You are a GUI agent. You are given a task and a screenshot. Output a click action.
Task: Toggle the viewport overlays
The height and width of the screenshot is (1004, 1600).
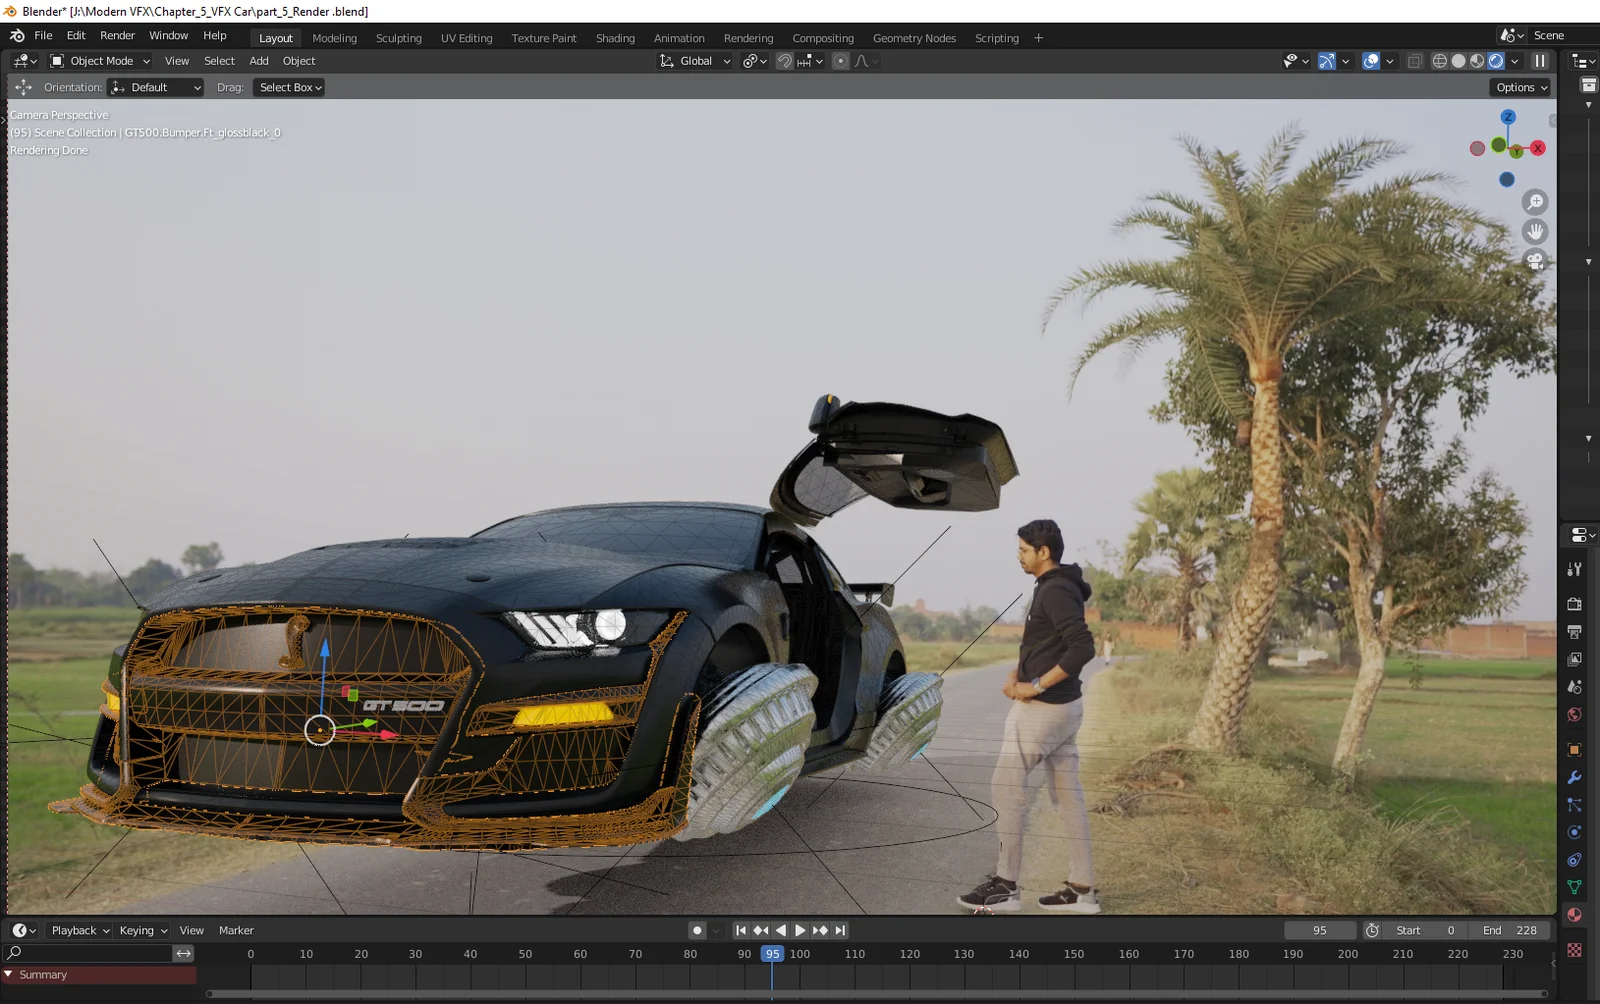pyautogui.click(x=1370, y=61)
